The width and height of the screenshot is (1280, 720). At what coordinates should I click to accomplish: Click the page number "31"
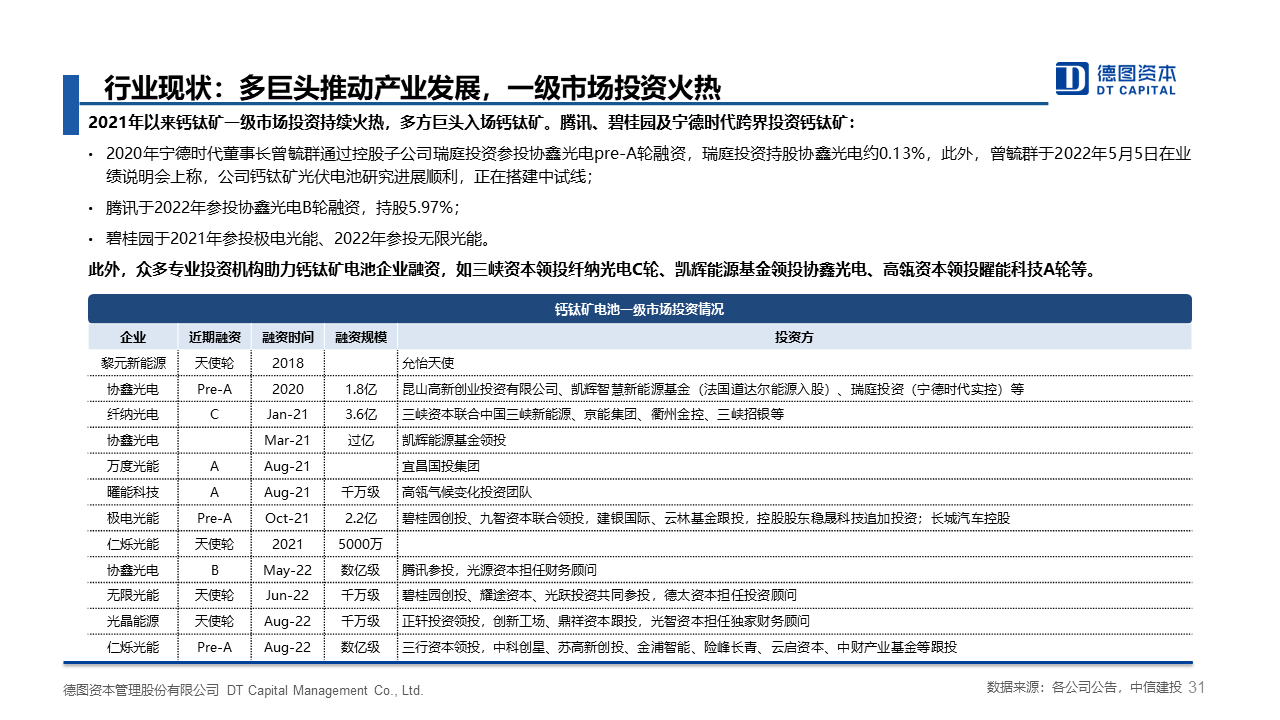point(1198,689)
